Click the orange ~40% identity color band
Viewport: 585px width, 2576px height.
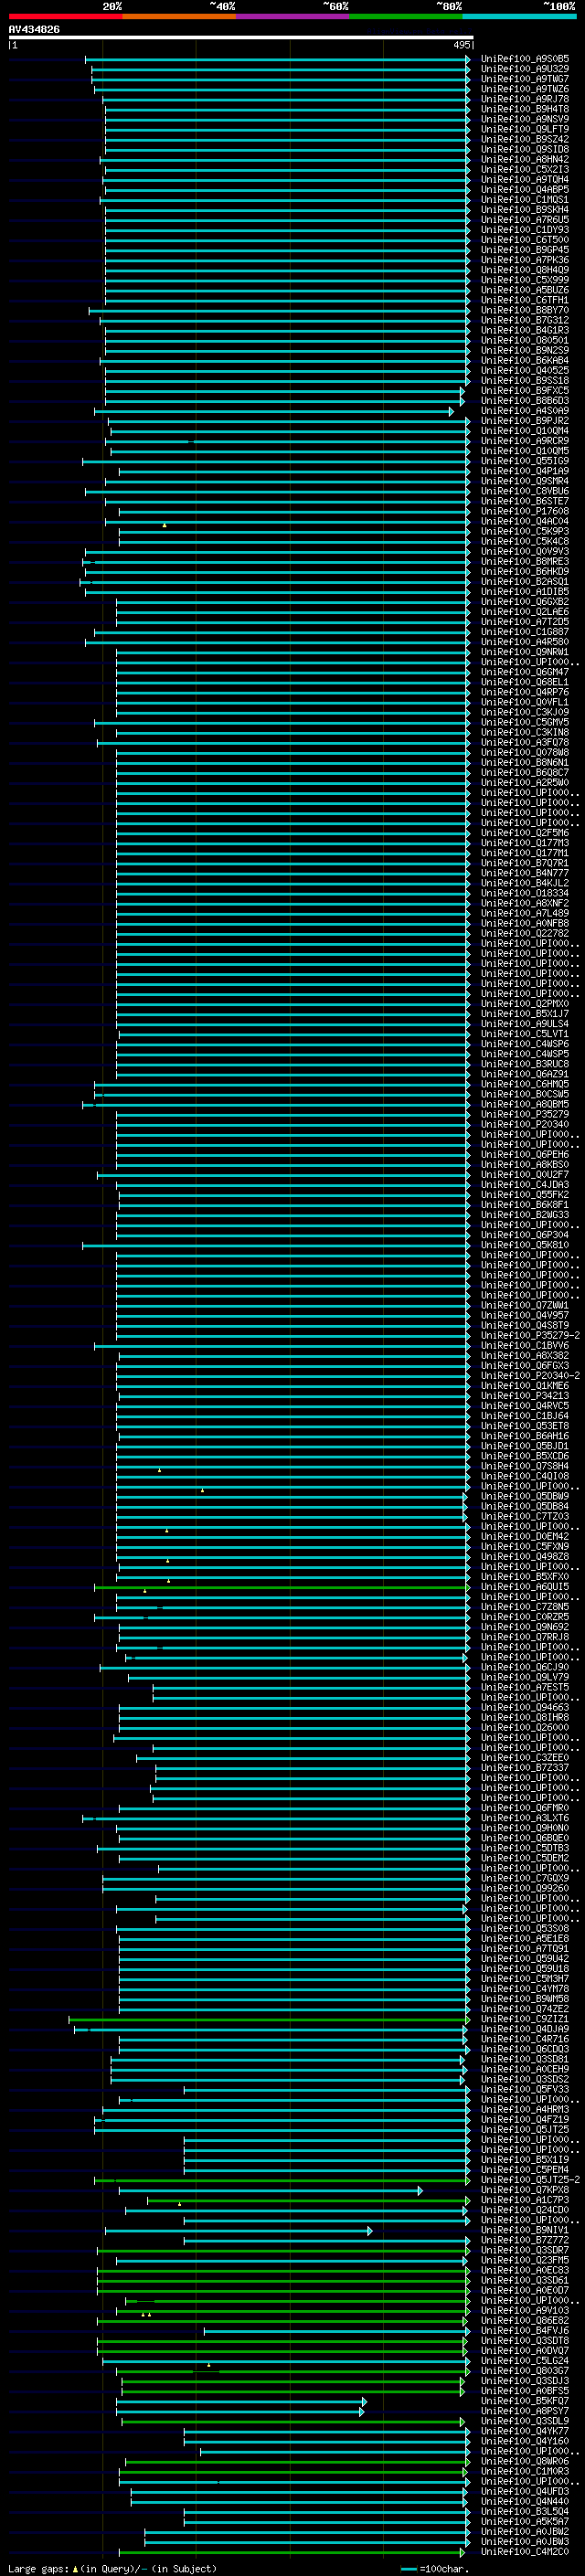tap(179, 16)
